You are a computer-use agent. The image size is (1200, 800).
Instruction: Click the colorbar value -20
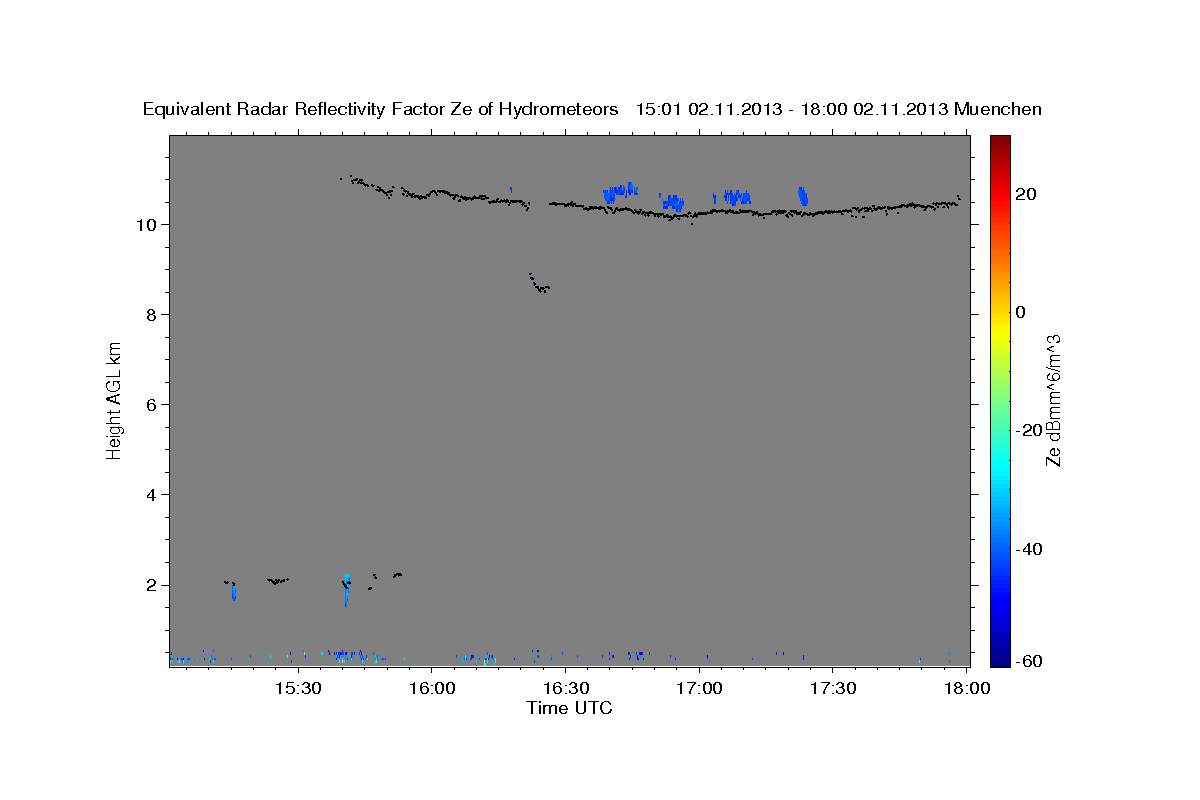[1030, 430]
